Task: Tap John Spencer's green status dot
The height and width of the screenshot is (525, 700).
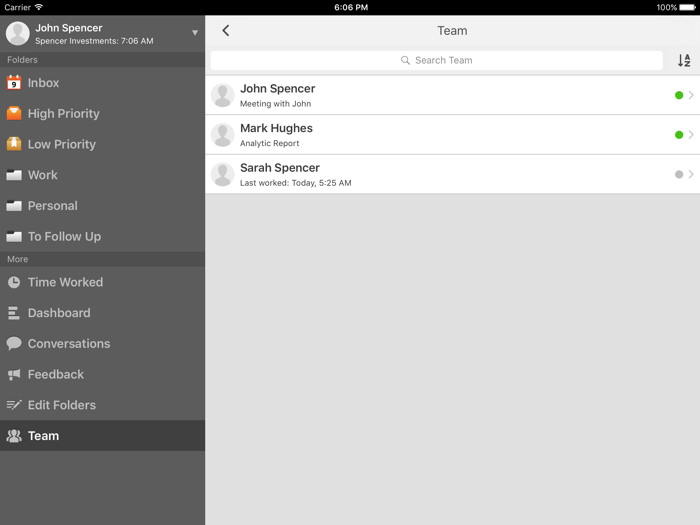Action: coord(679,95)
